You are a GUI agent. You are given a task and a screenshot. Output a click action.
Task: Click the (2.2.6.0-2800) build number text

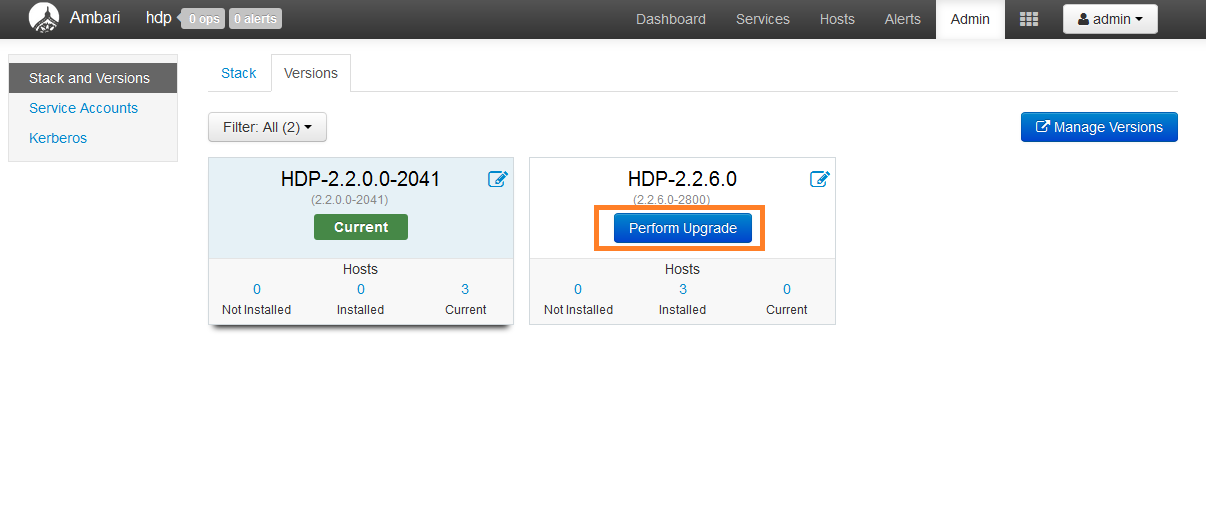pos(671,199)
